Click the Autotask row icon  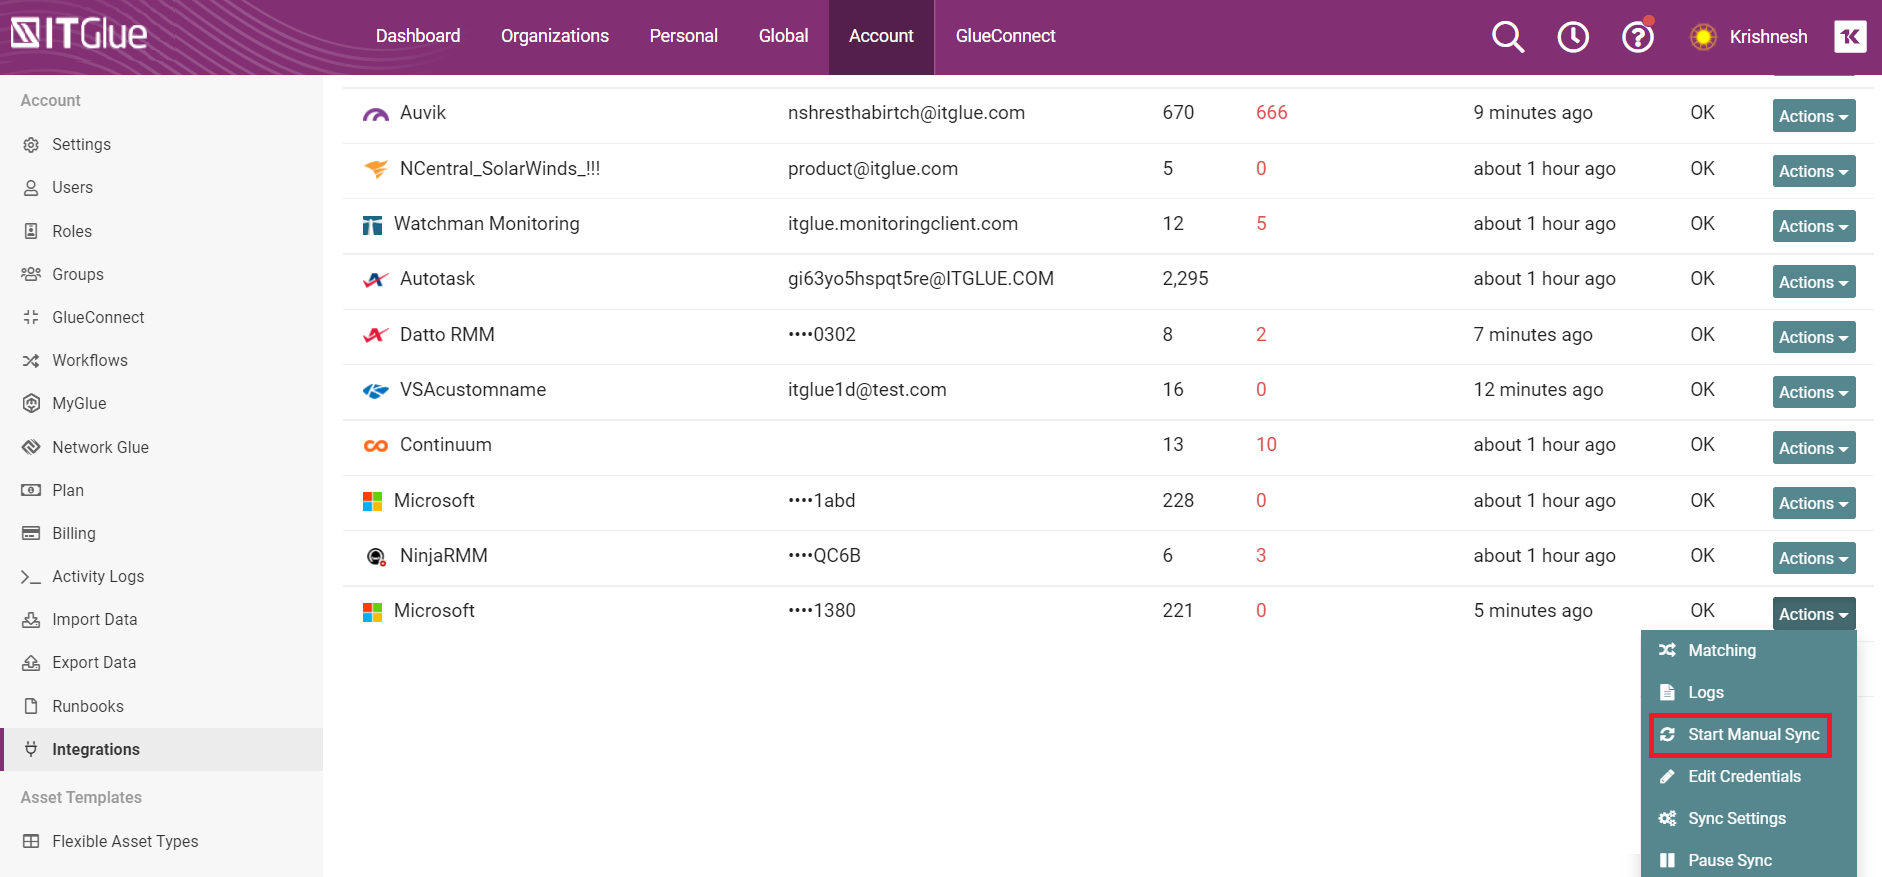tap(376, 280)
